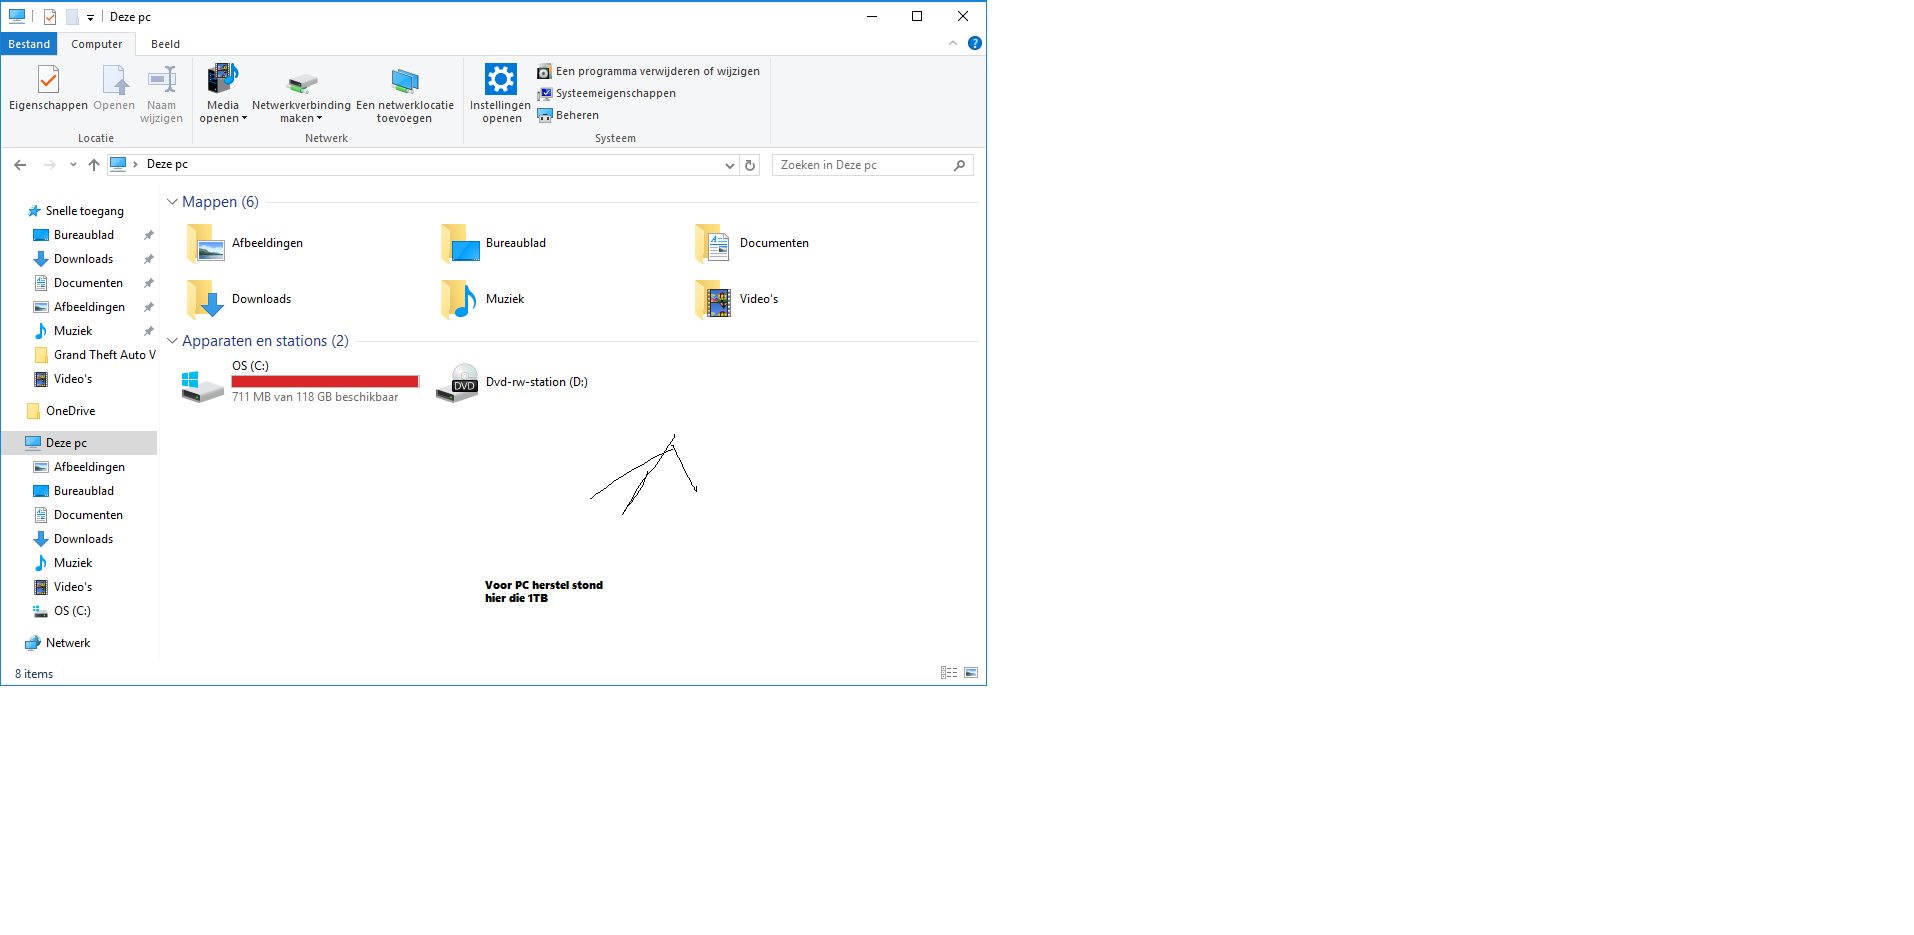Collapse the Apparaten en stations group
The width and height of the screenshot is (1914, 935).
tap(172, 341)
